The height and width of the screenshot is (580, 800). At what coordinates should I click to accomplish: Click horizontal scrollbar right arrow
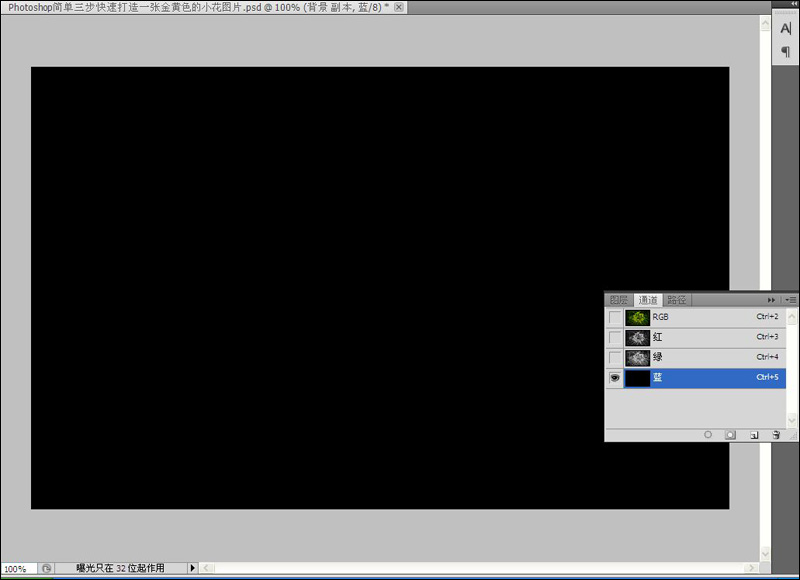click(752, 568)
